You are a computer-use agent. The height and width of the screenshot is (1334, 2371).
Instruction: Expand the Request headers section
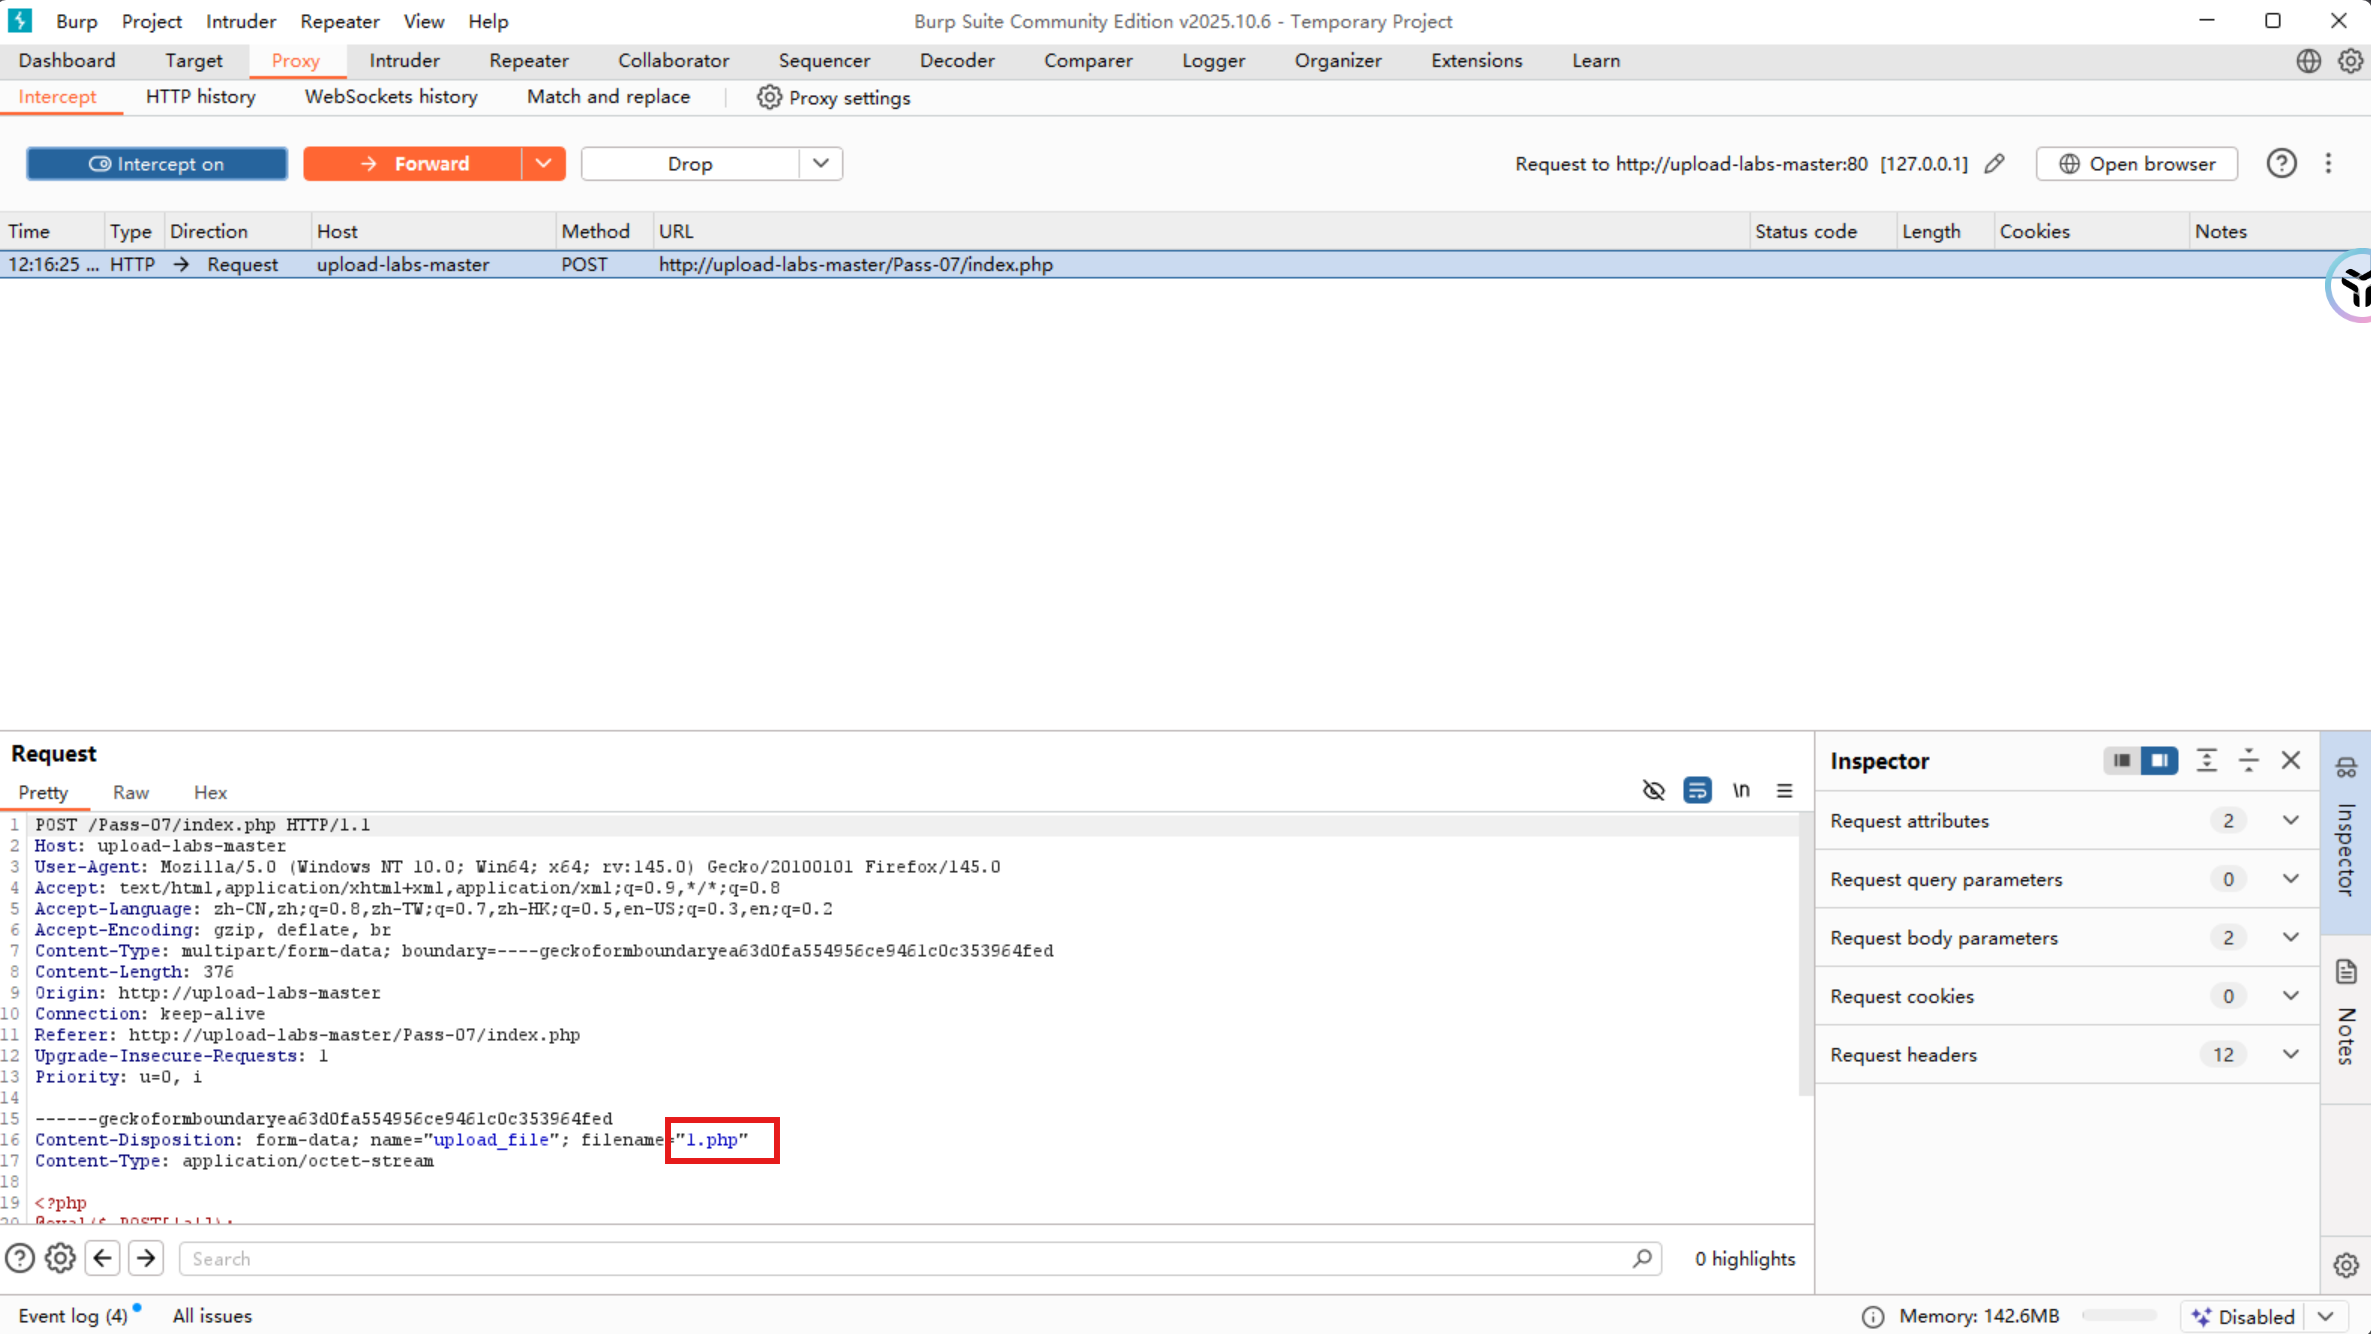coord(2290,1054)
